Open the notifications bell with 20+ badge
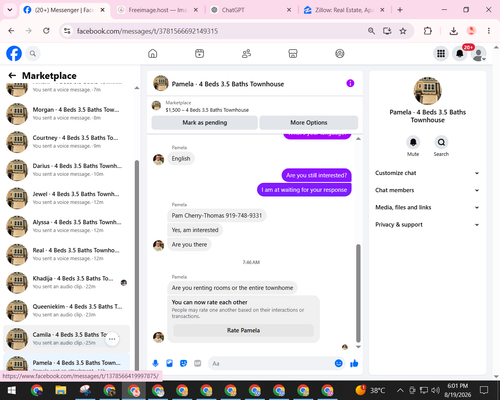The width and height of the screenshot is (500, 400). click(x=460, y=53)
